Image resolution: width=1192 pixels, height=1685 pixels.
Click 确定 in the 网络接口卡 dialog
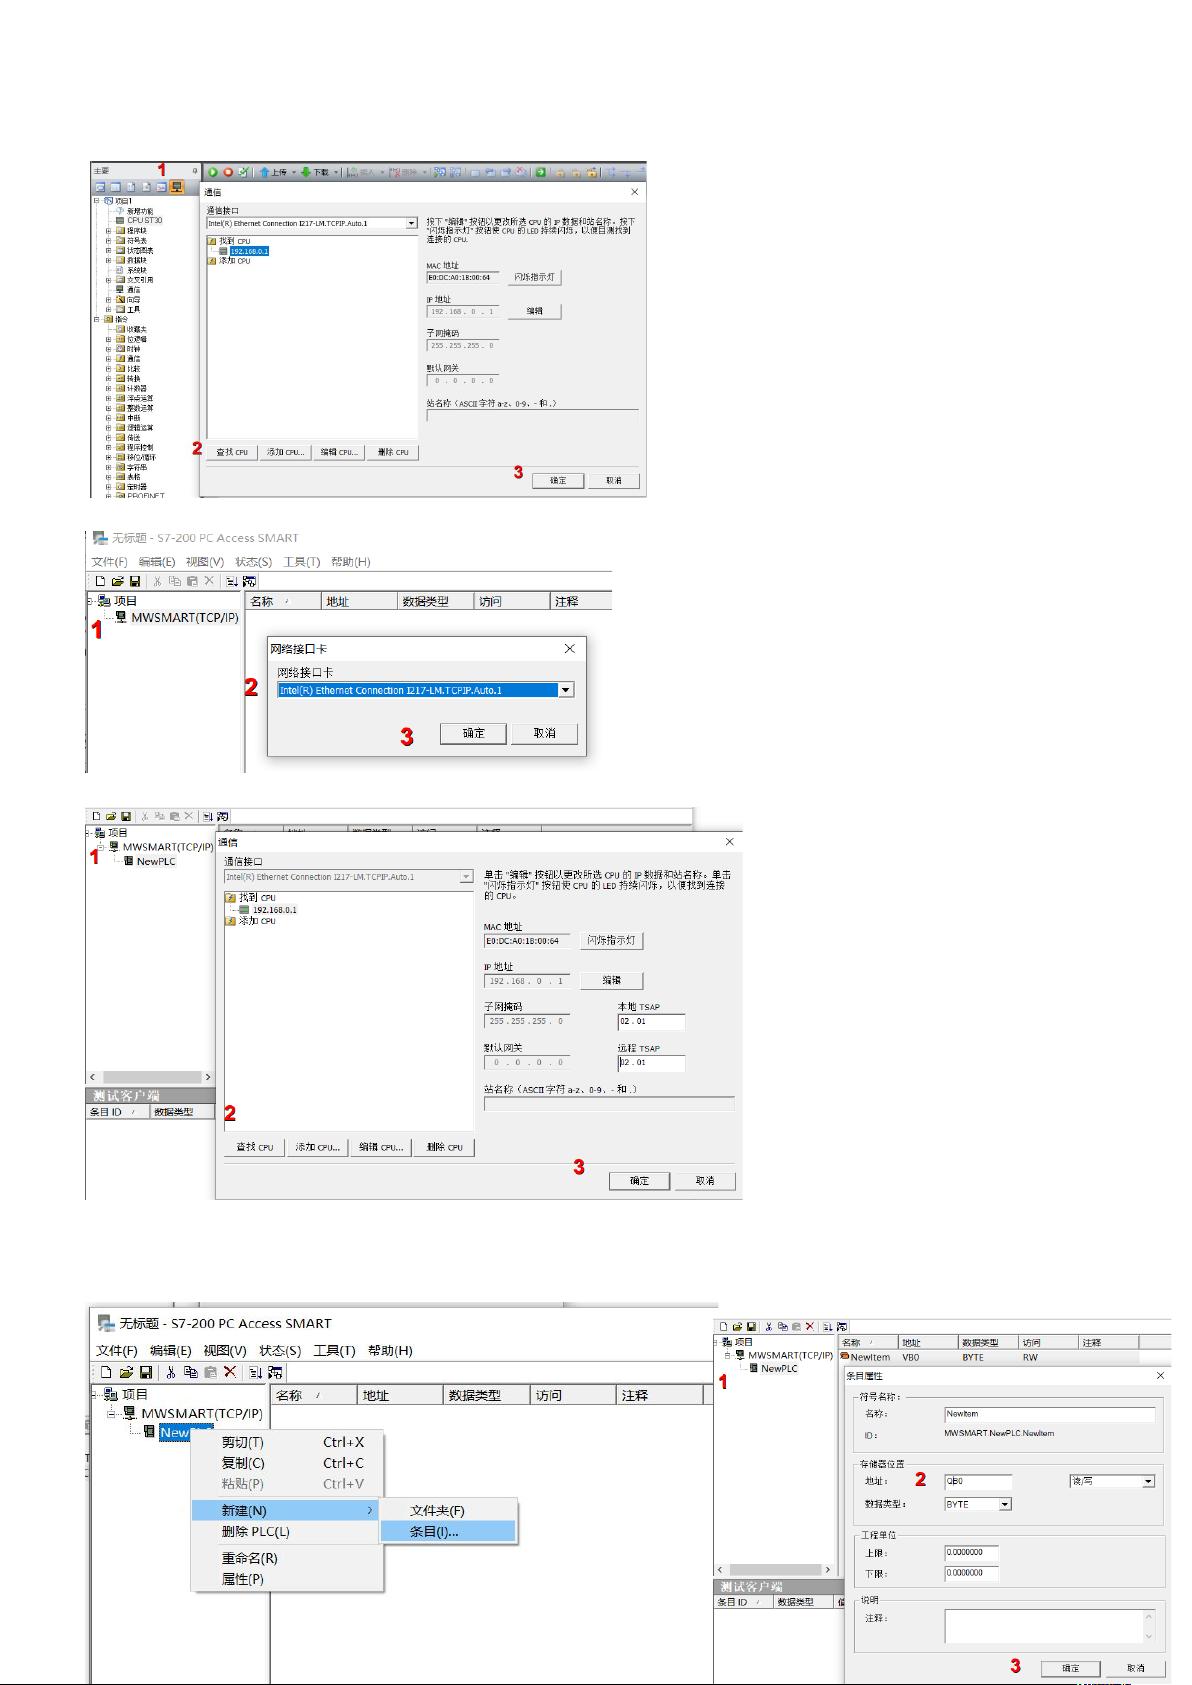pos(473,733)
